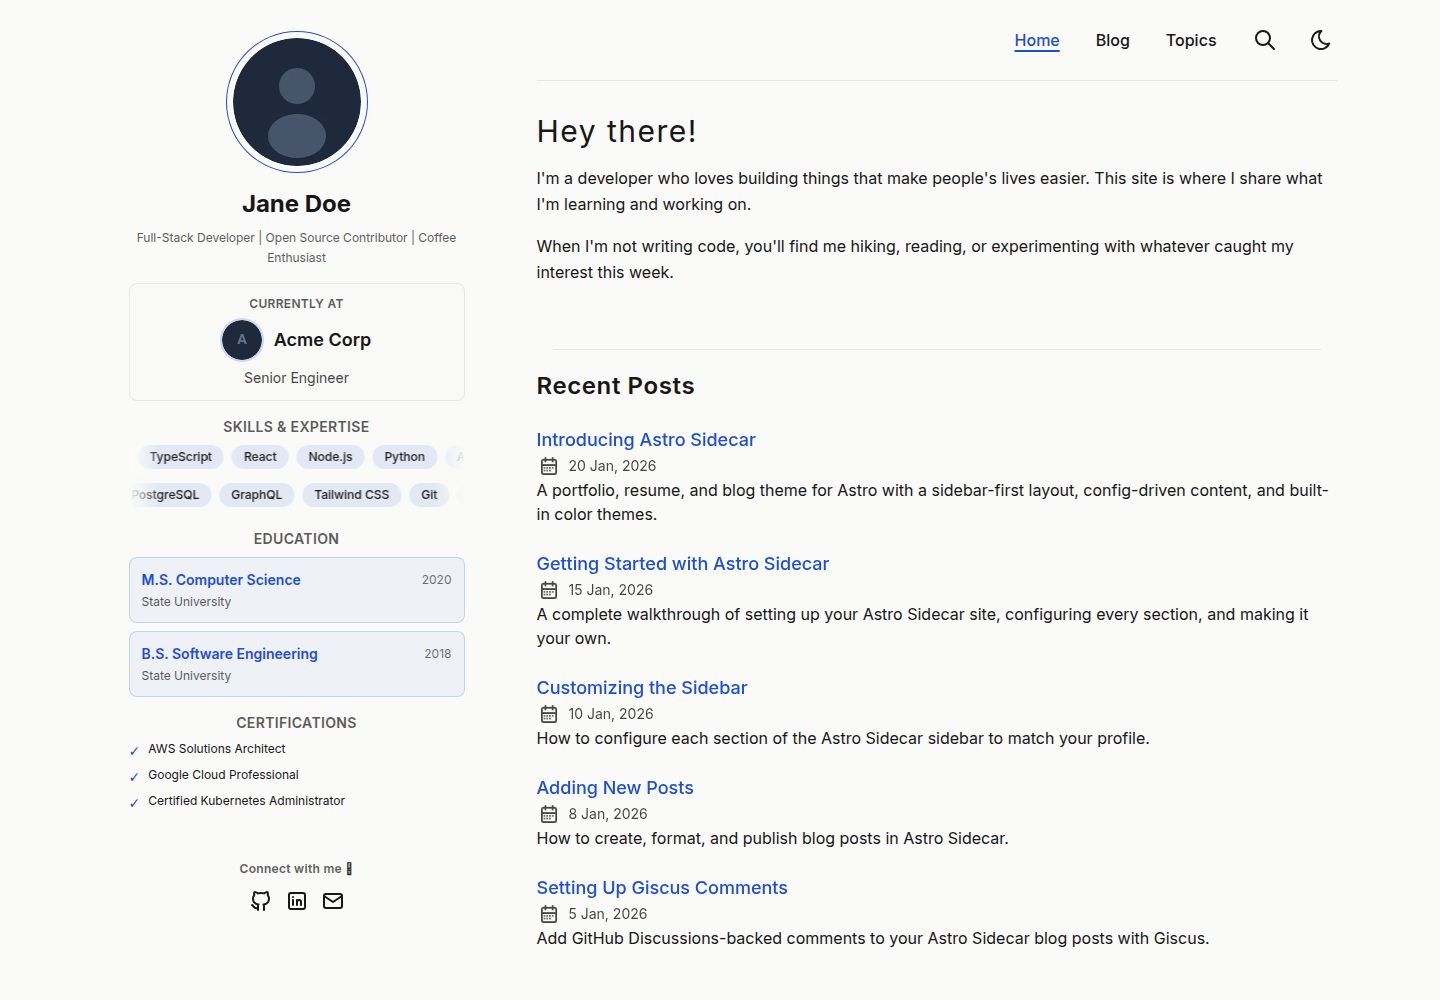Click the email envelope icon
Viewport: 1440px width, 1000px height.
pos(333,901)
